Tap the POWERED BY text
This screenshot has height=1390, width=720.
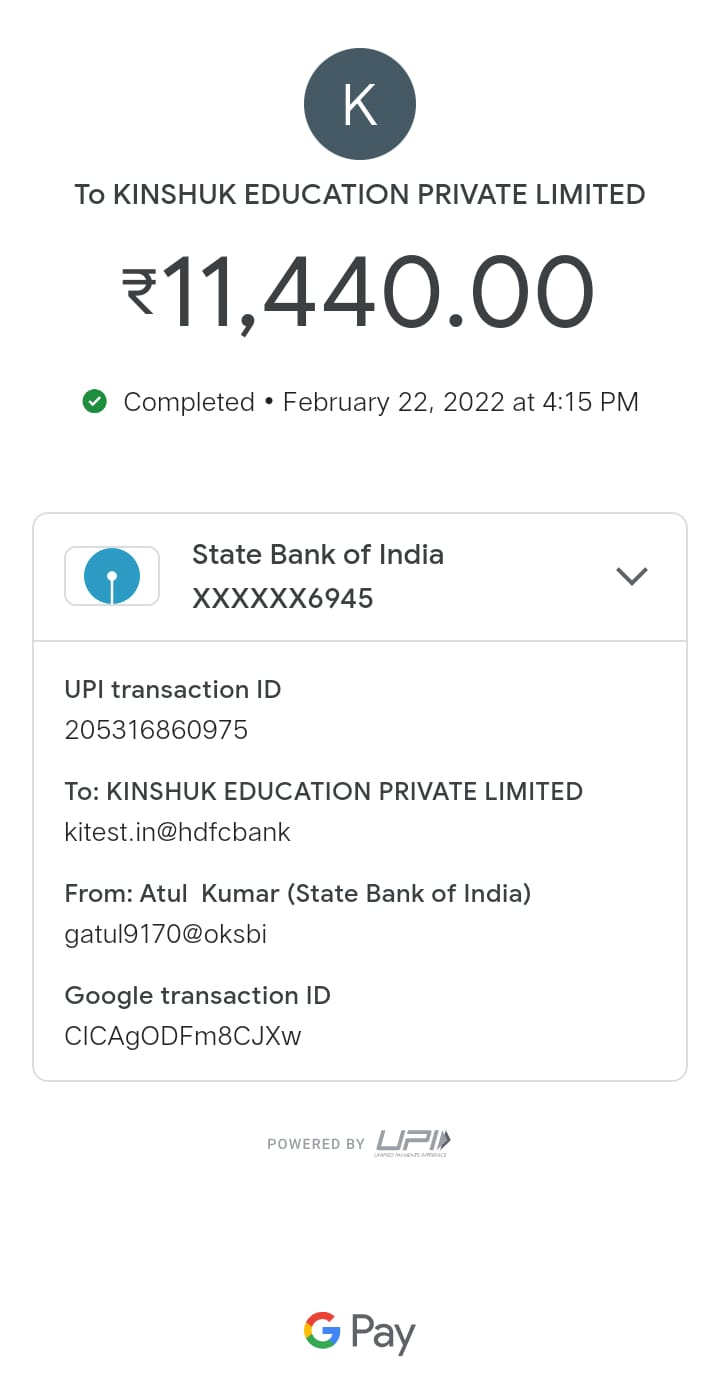click(315, 1144)
